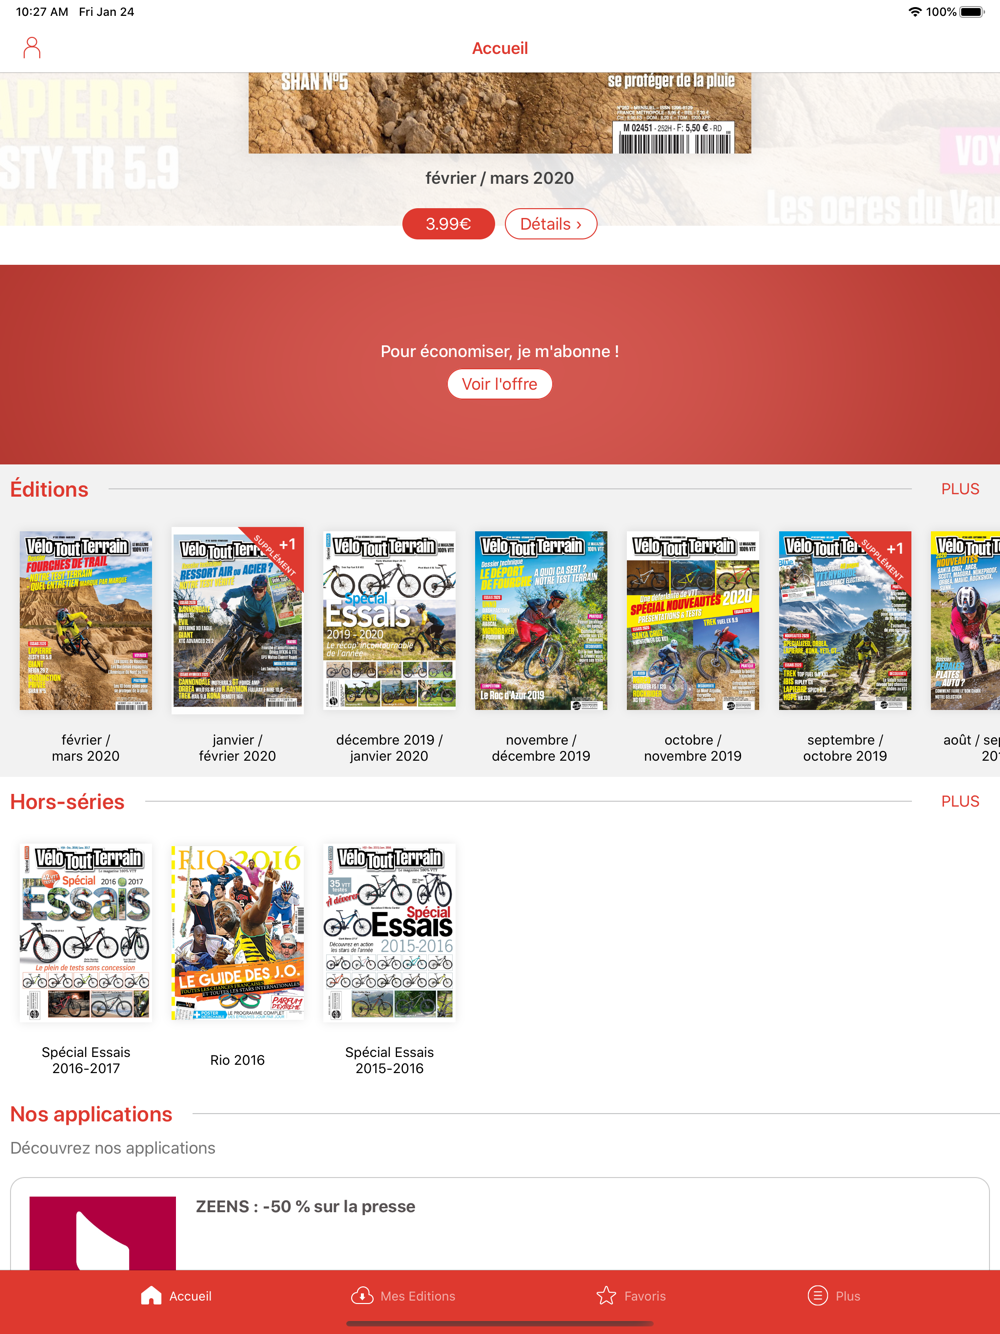Open janvier / février 2020 edition cover

tap(238, 620)
